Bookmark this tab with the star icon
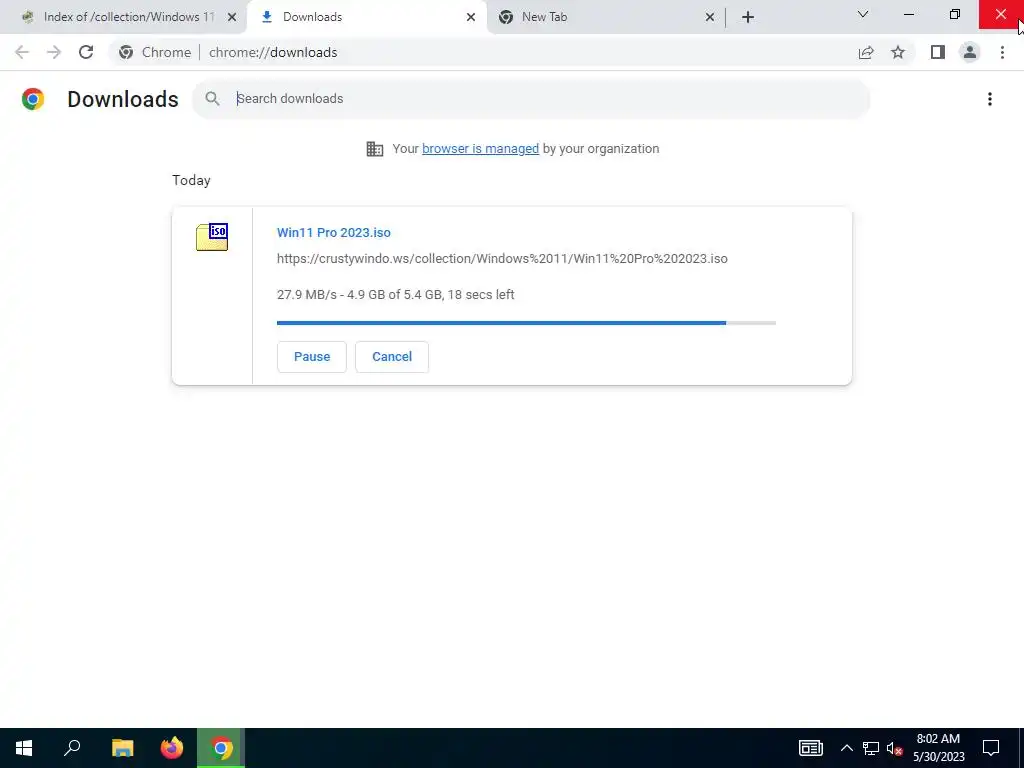The image size is (1024, 768). 898,52
